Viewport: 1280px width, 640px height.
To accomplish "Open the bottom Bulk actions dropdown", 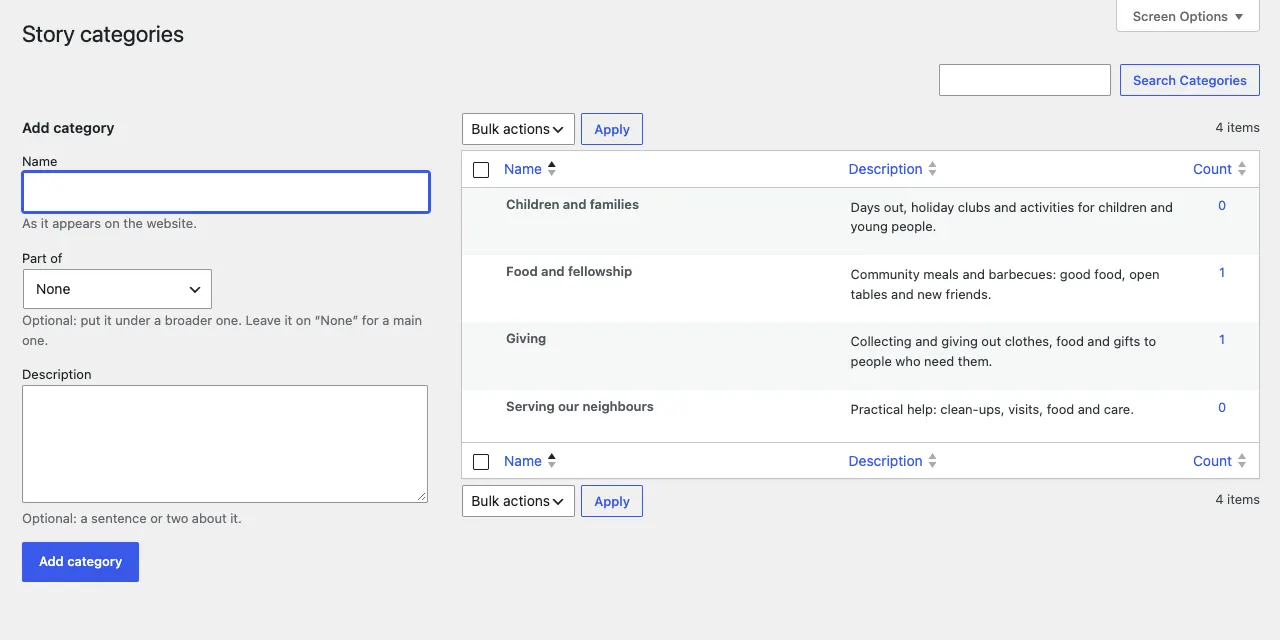I will click(518, 501).
